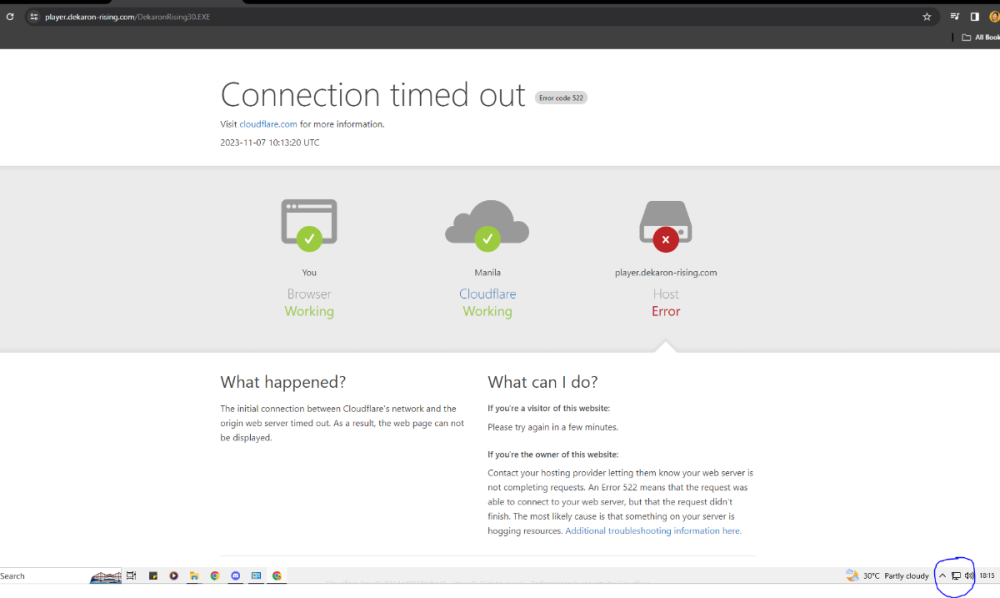Open the Chrome side panel icon
1000x598 pixels.
(x=974, y=17)
